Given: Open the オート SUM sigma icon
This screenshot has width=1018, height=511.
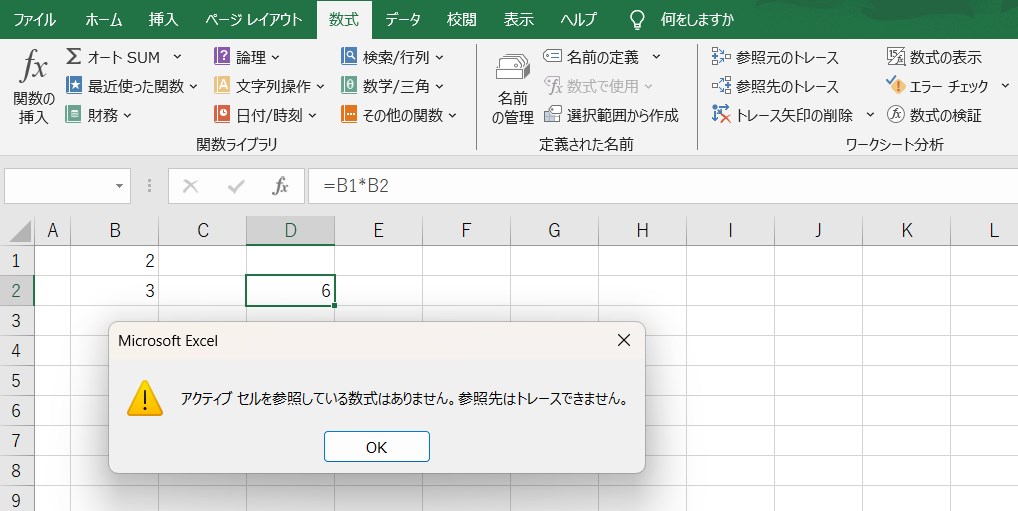Looking at the screenshot, I should pyautogui.click(x=74, y=57).
